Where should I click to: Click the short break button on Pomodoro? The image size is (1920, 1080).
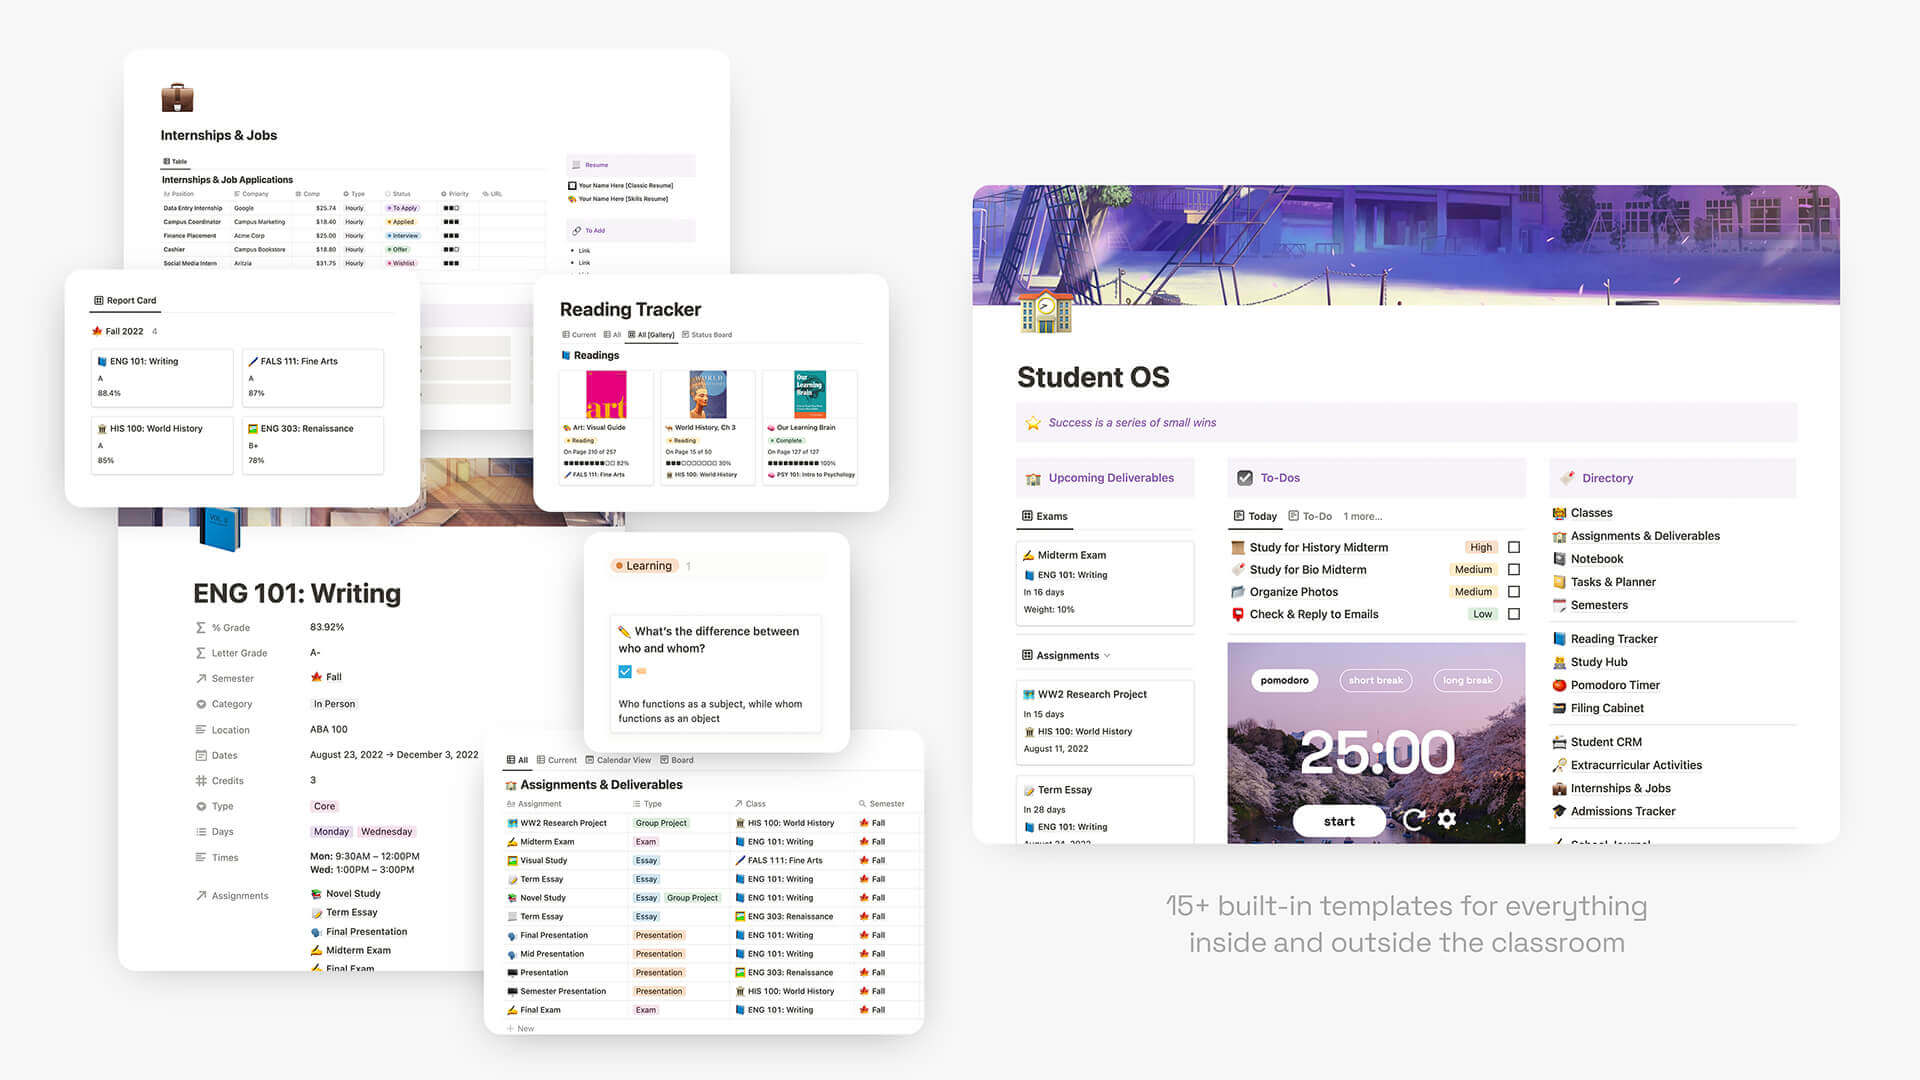[1374, 682]
